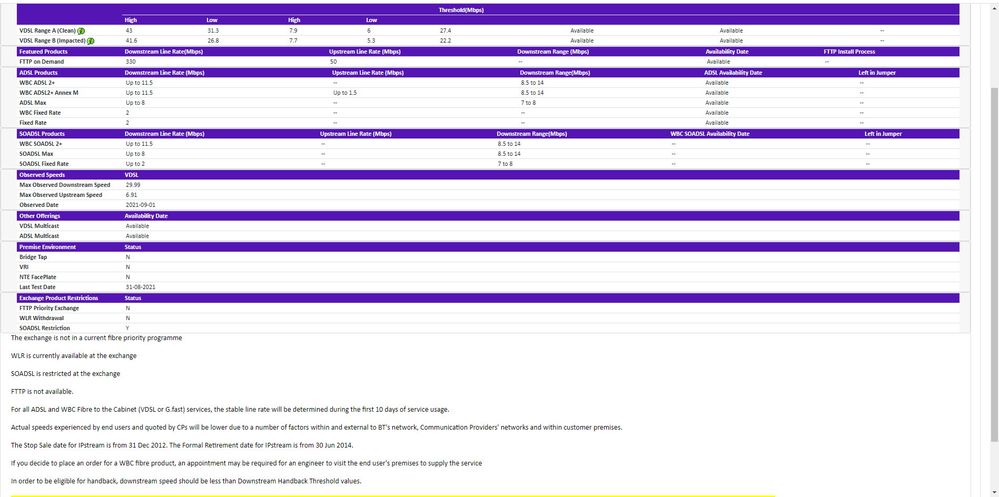Select the VDSL Multicast row label
Viewport: 999px width, 497px height.
coord(41,226)
